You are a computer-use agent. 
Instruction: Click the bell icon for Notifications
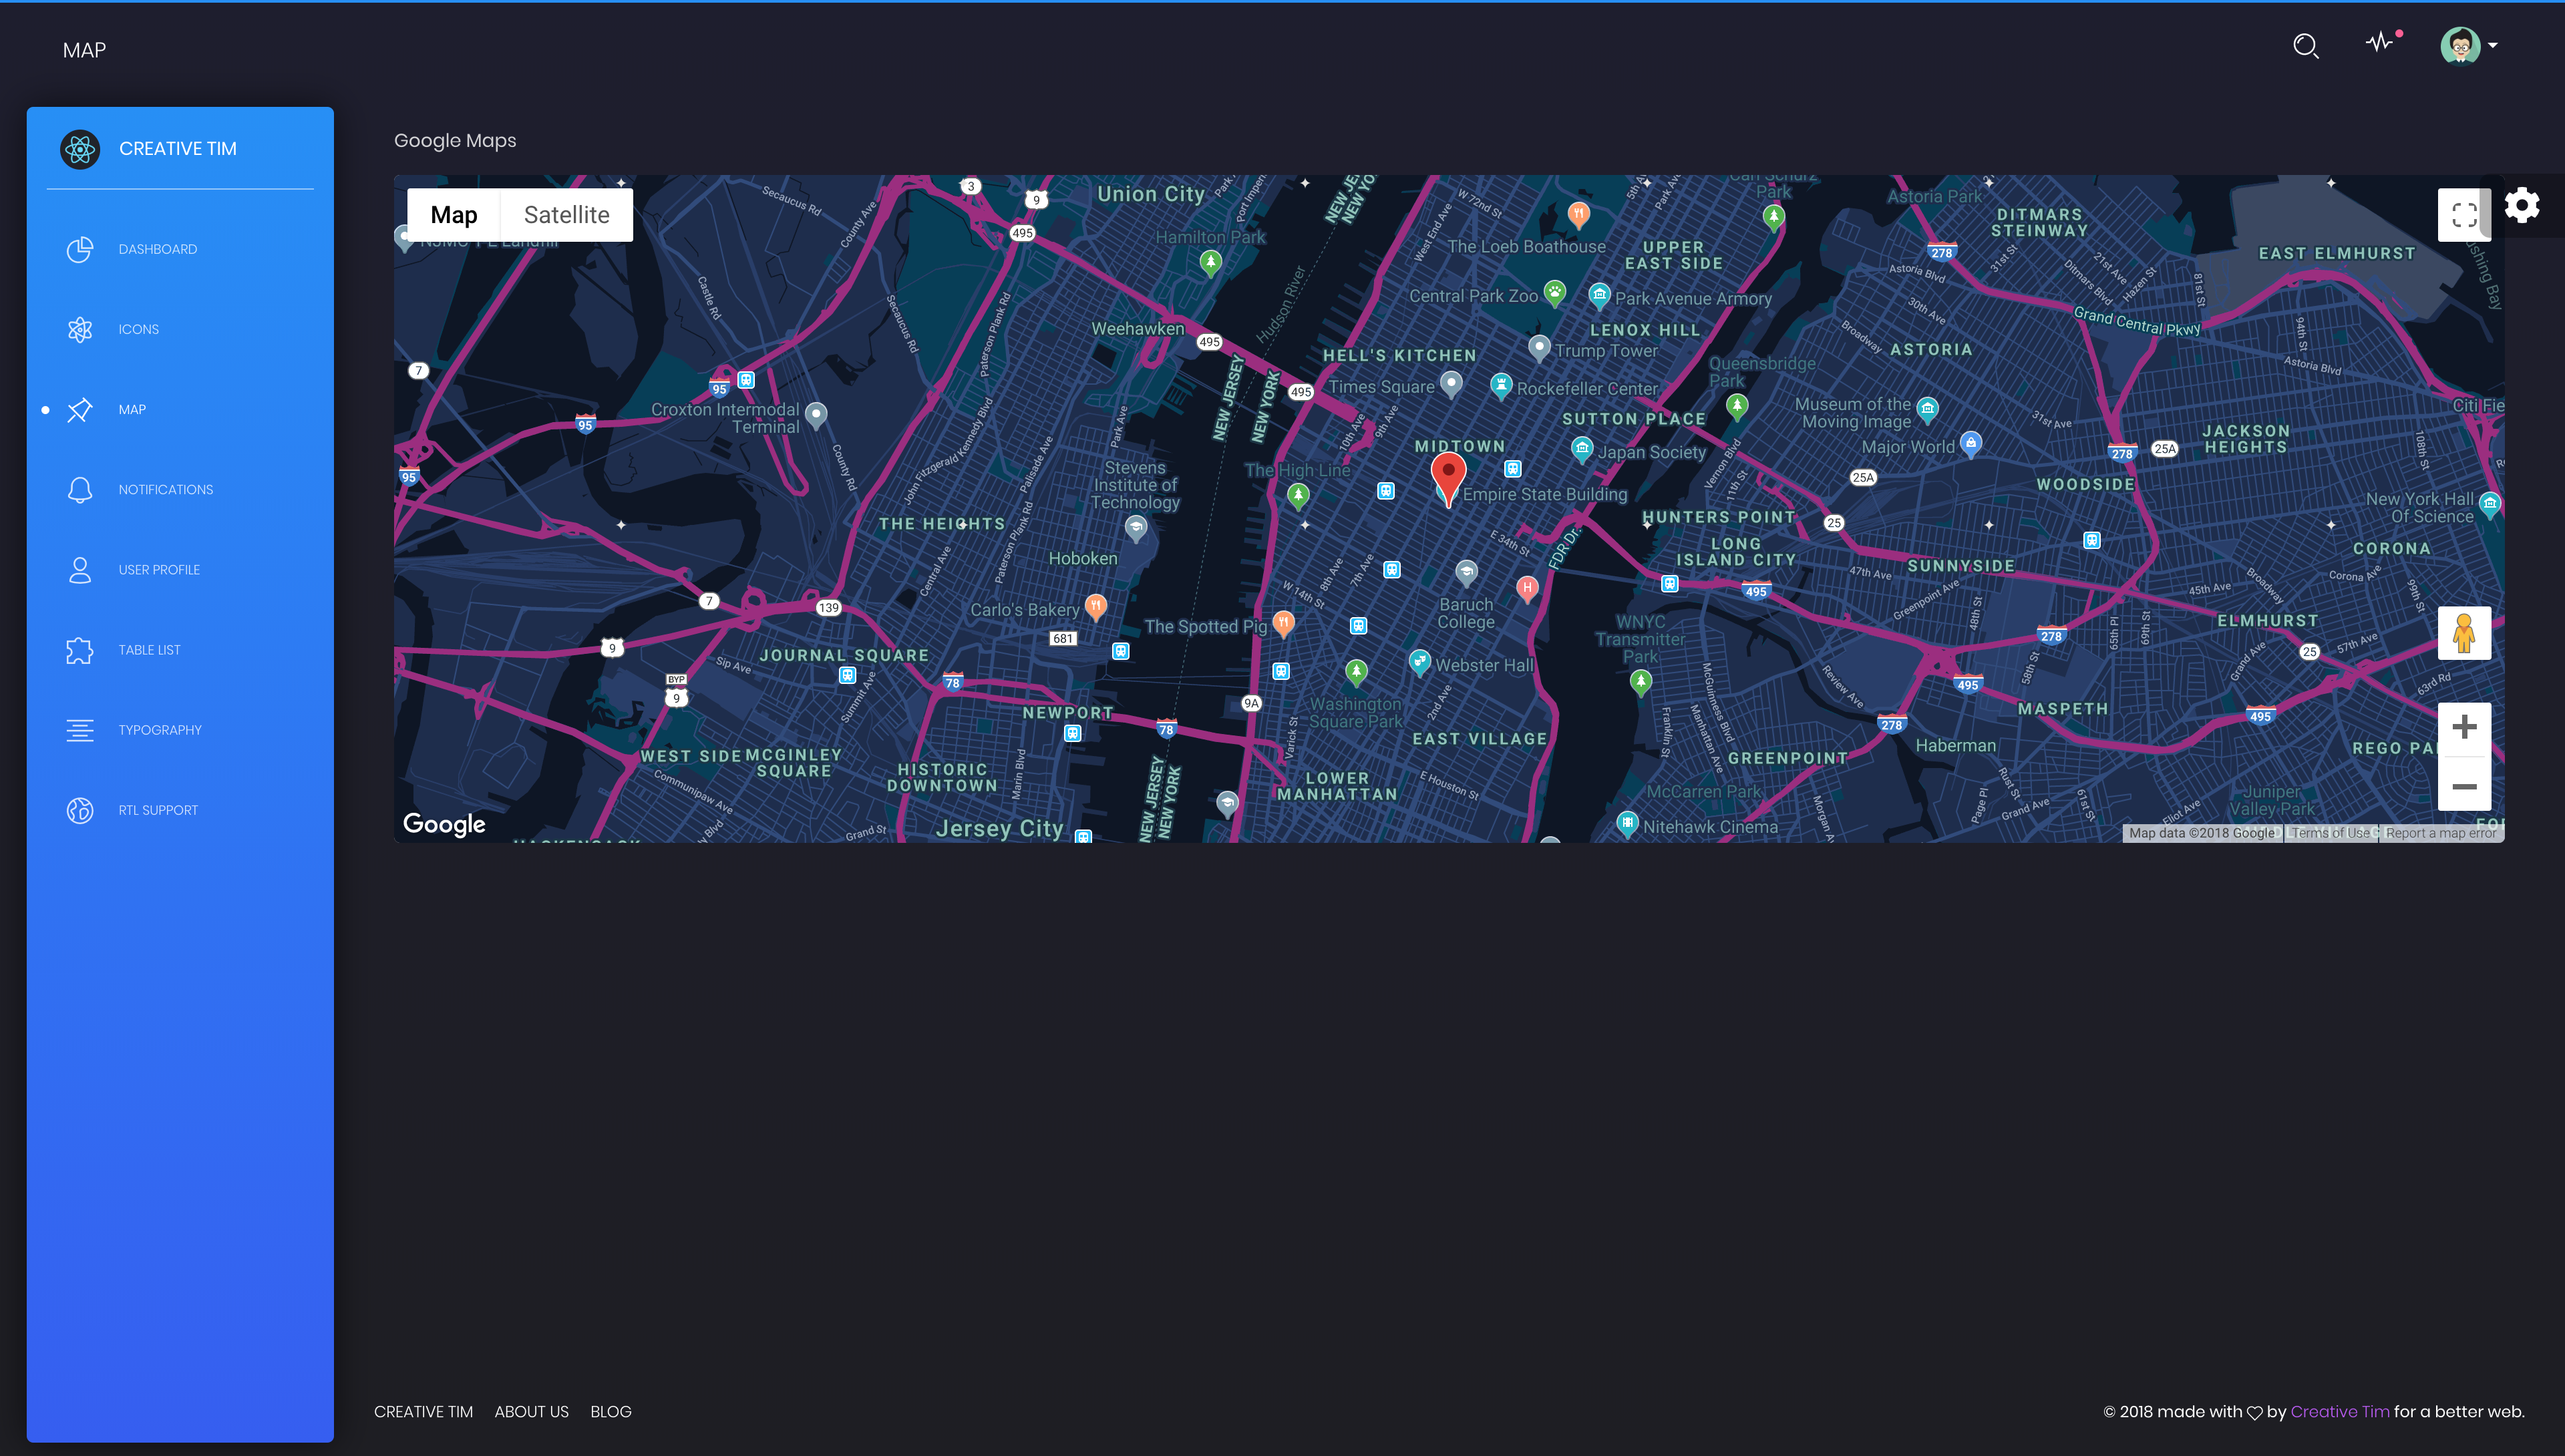[x=80, y=490]
